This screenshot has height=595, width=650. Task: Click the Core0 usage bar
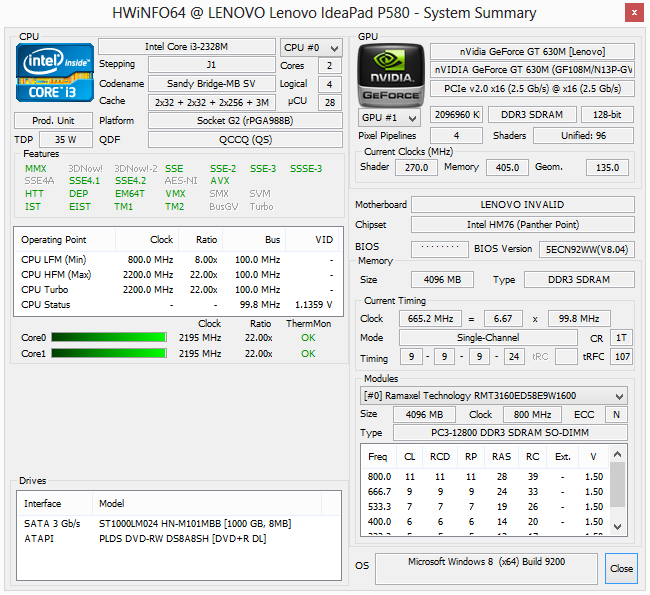tap(109, 338)
